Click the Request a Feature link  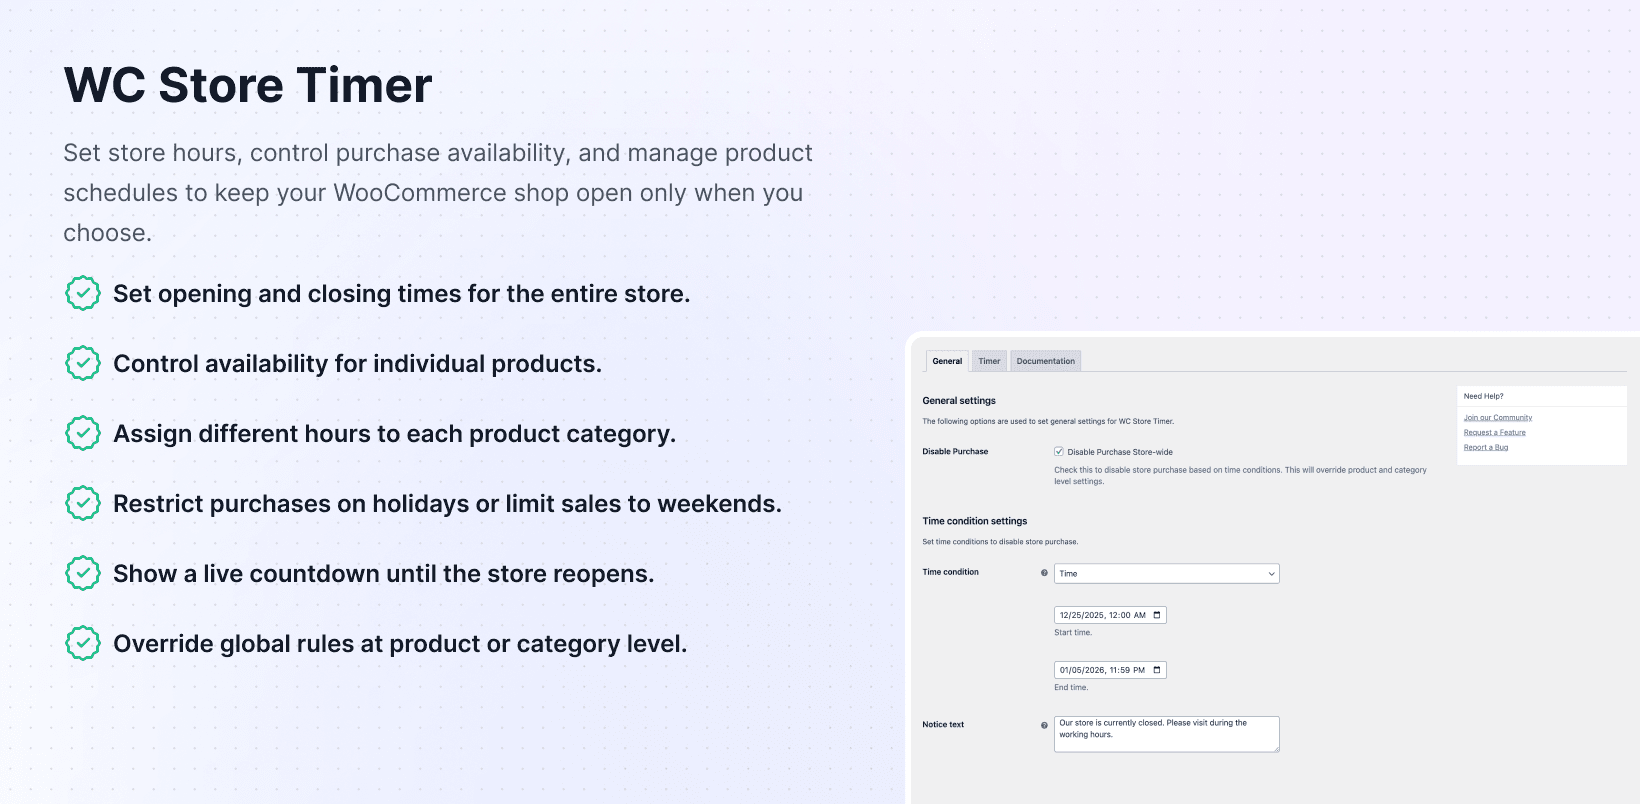click(x=1494, y=433)
